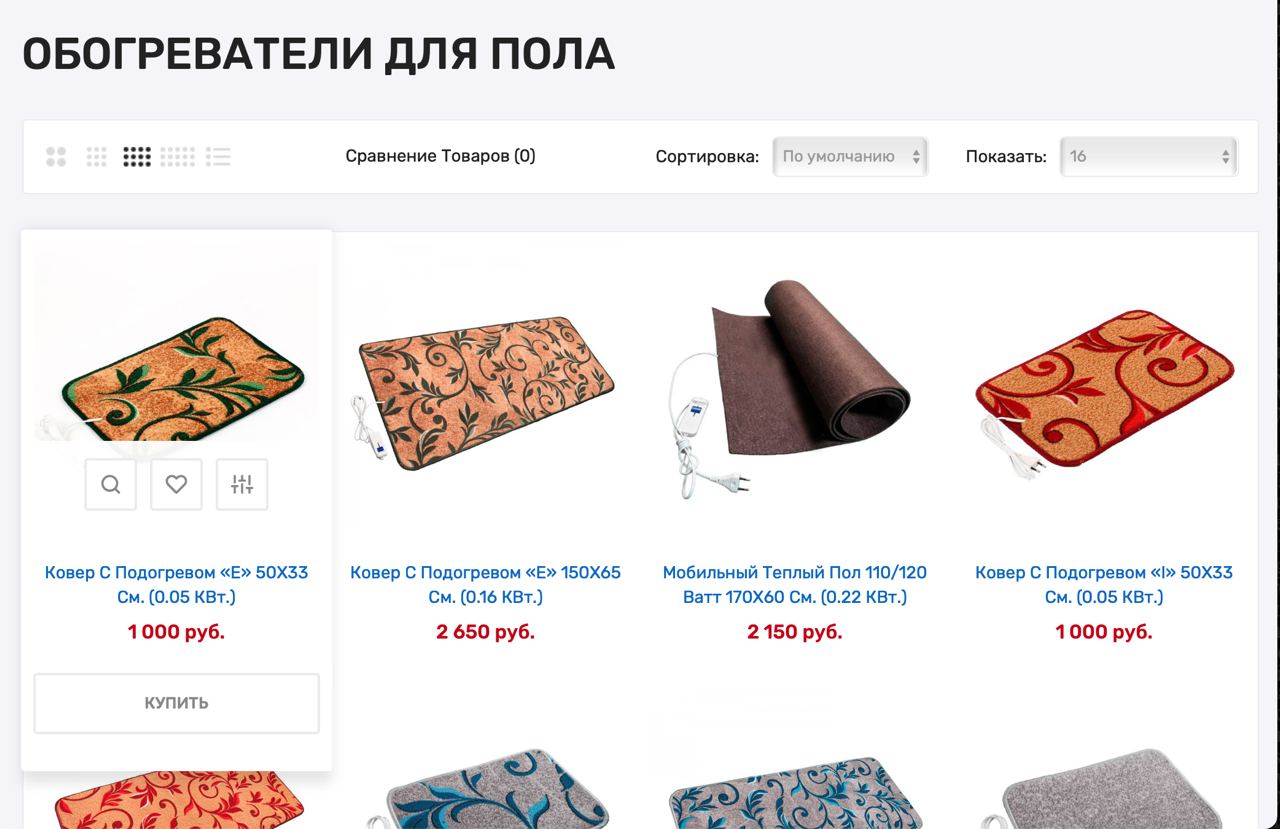Open Ковер С Подогревом «E» 50X33 link

pos(177,585)
